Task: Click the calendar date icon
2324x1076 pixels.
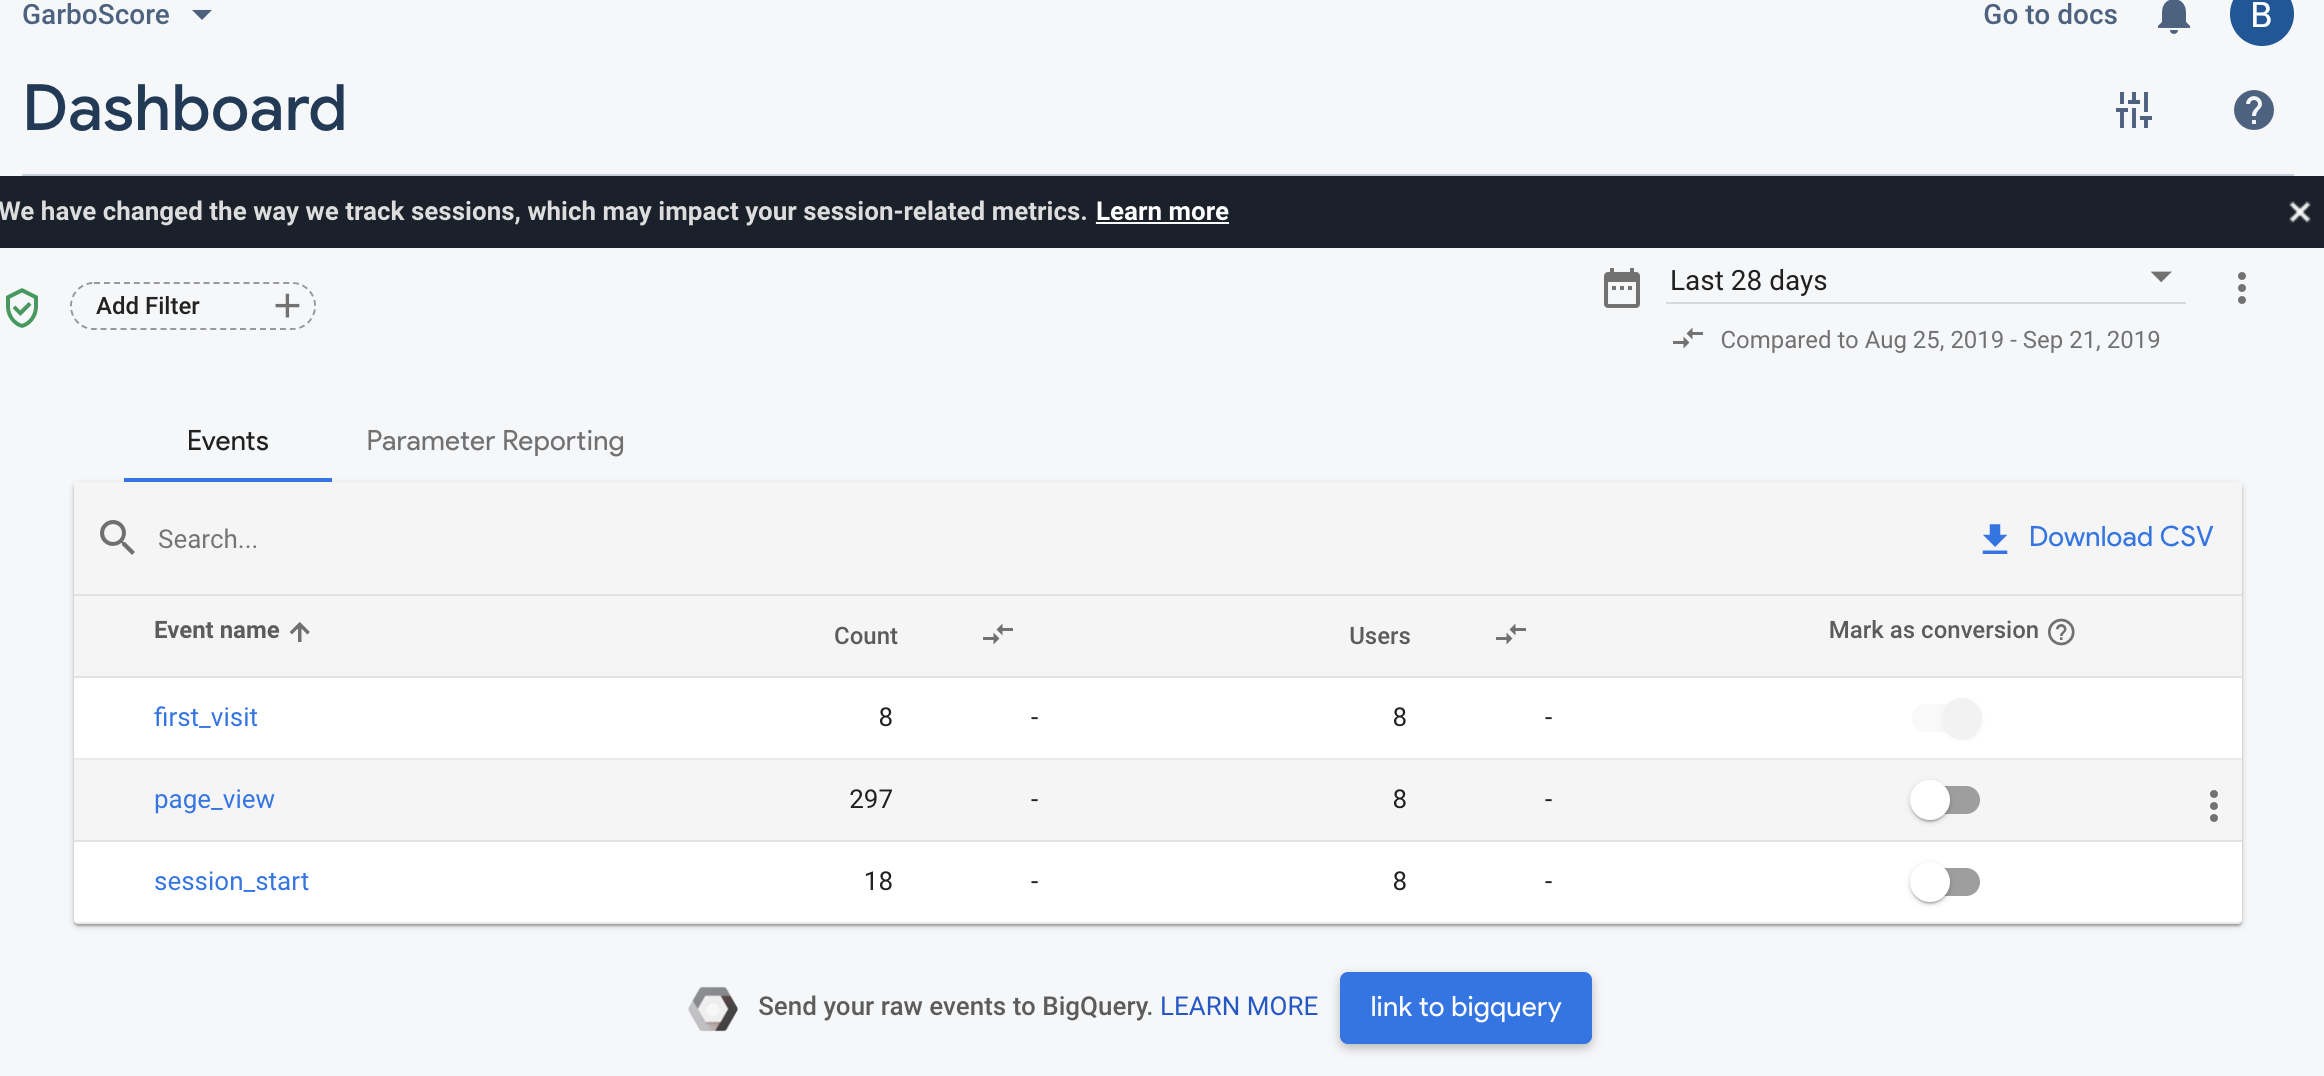Action: pos(1621,289)
